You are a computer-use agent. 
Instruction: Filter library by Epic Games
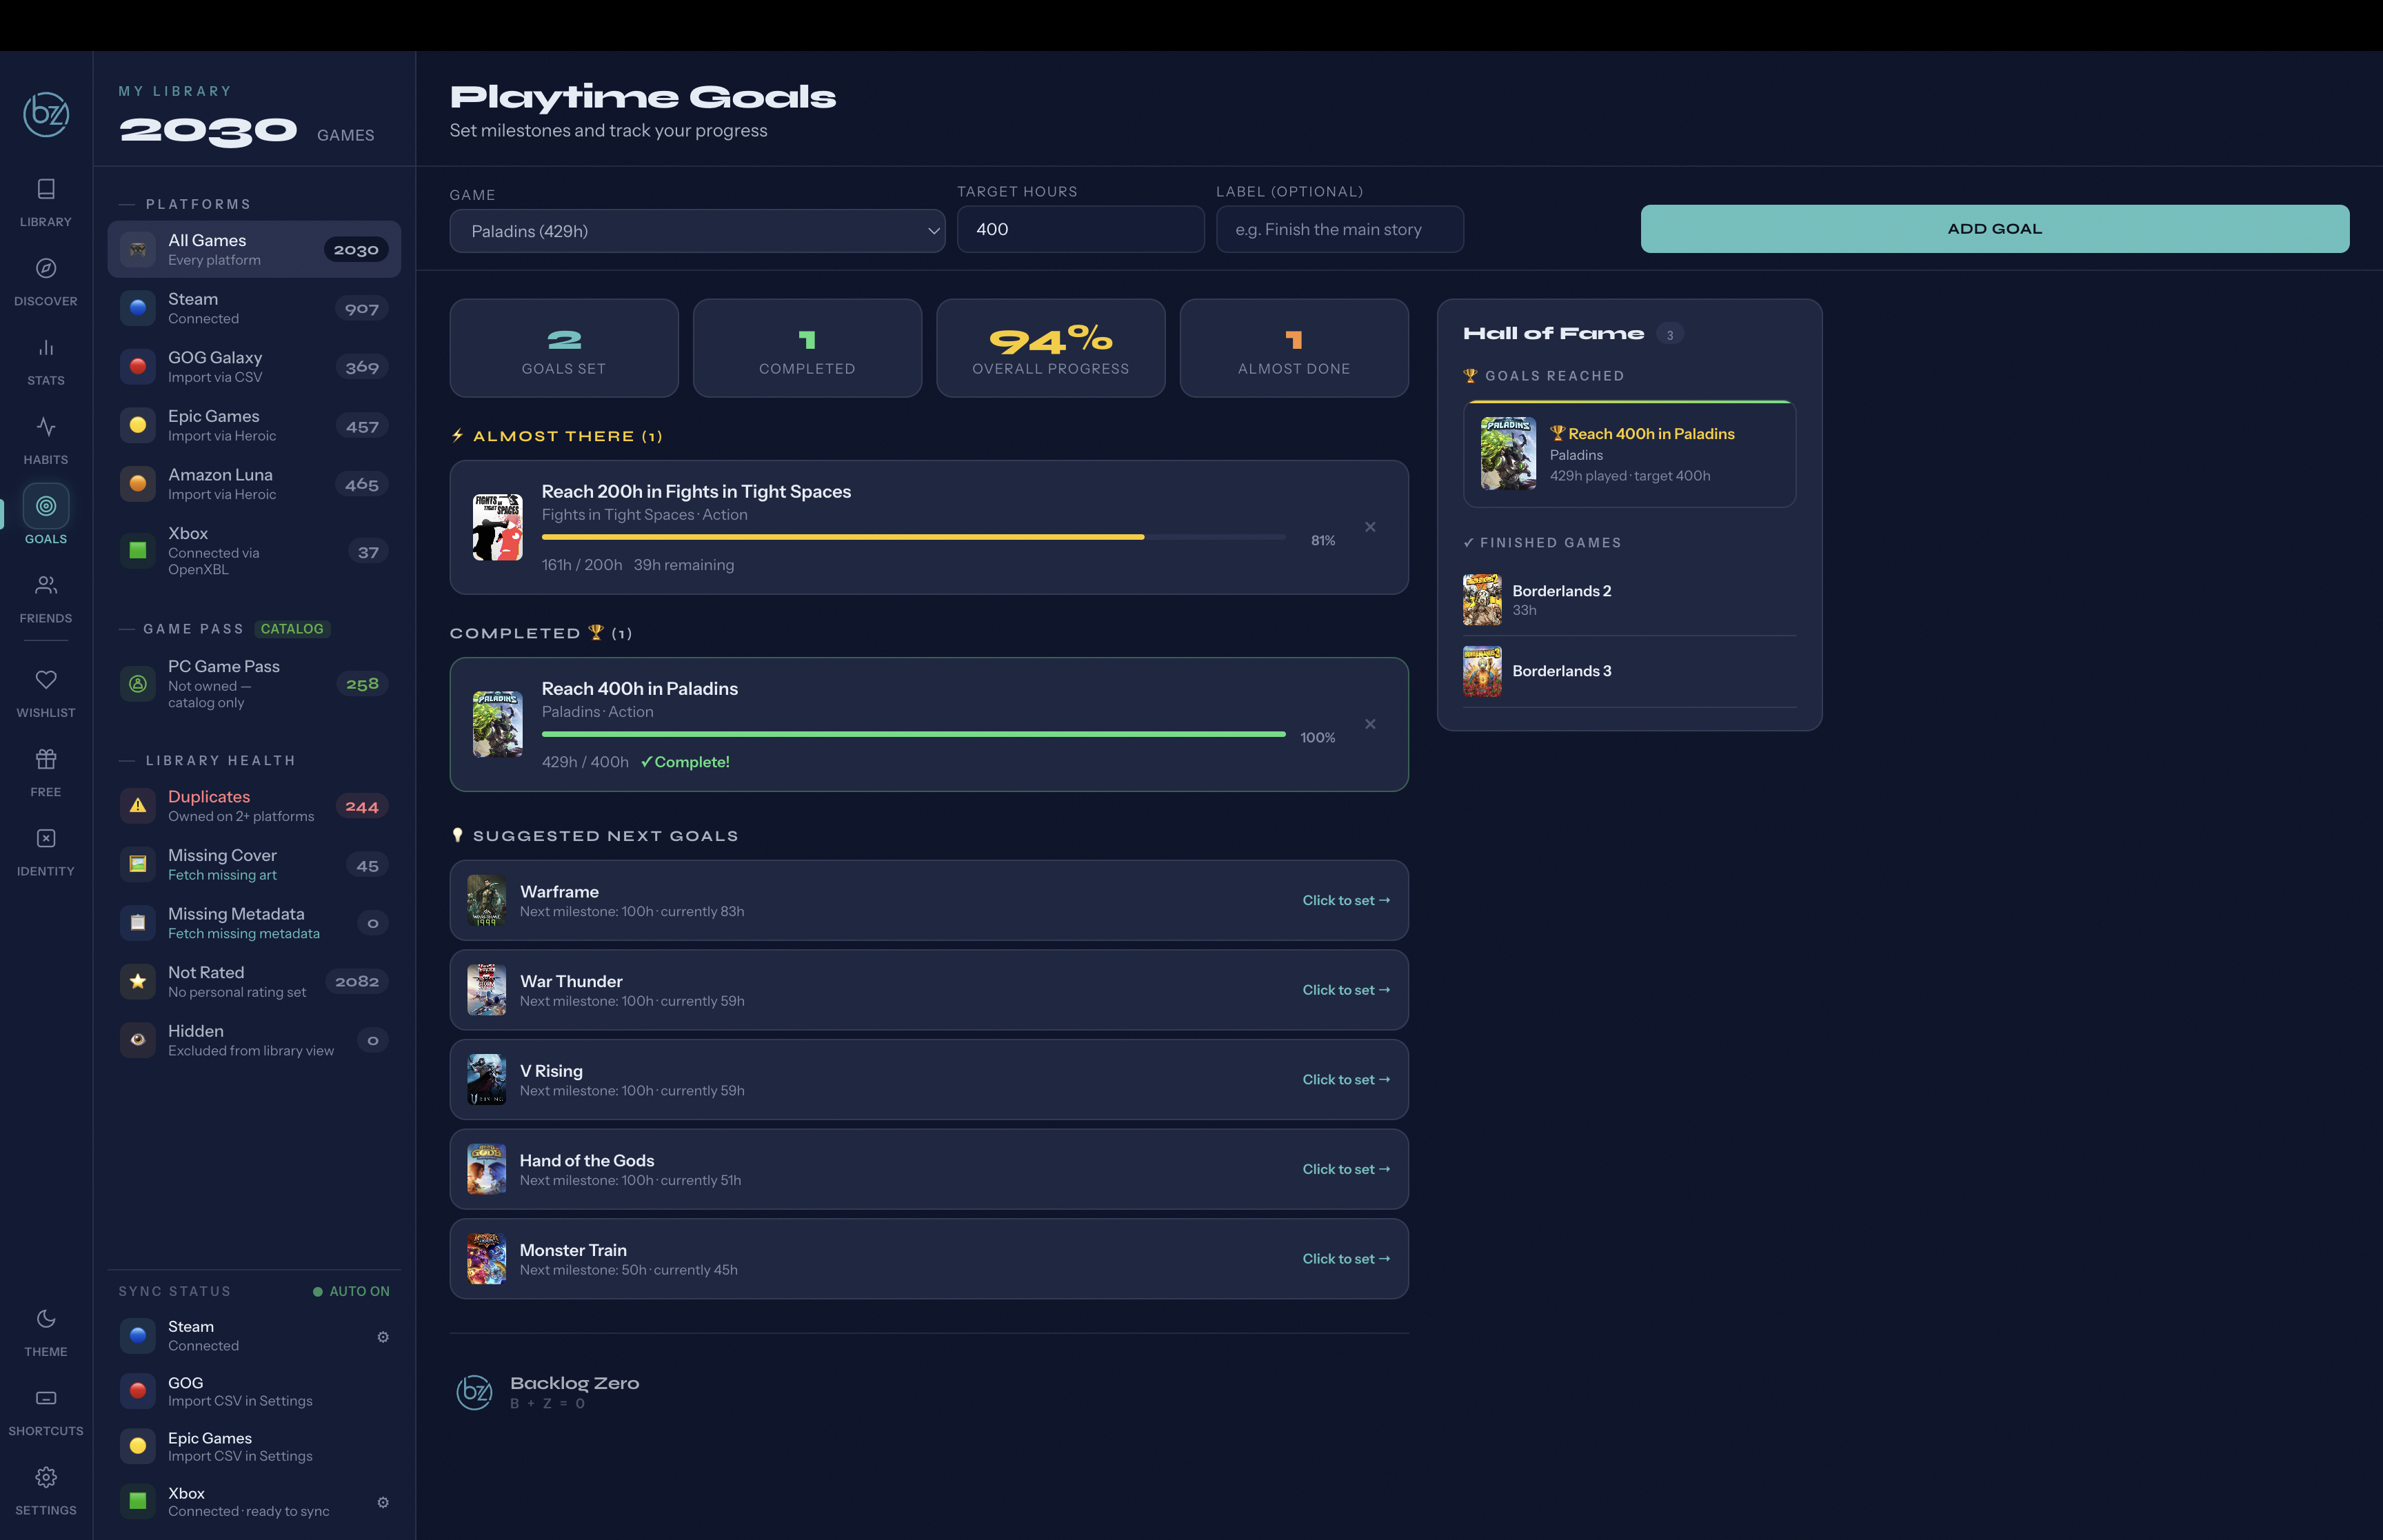254,425
